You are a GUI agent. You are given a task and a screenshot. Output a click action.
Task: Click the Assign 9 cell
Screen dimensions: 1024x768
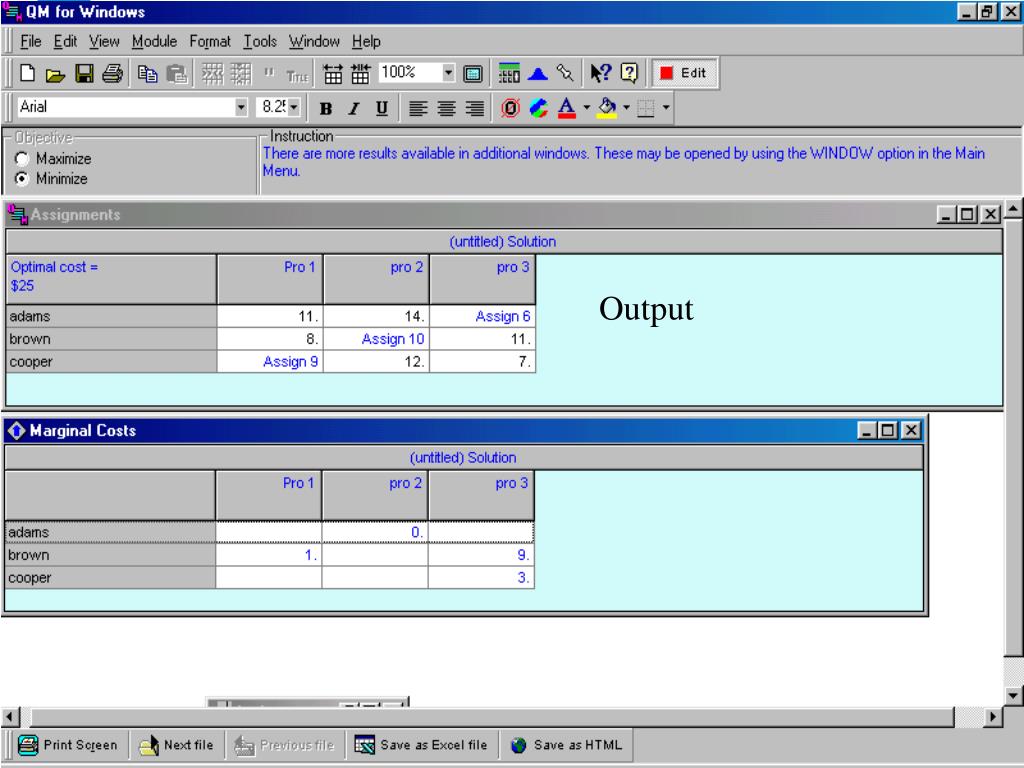[x=270, y=362]
